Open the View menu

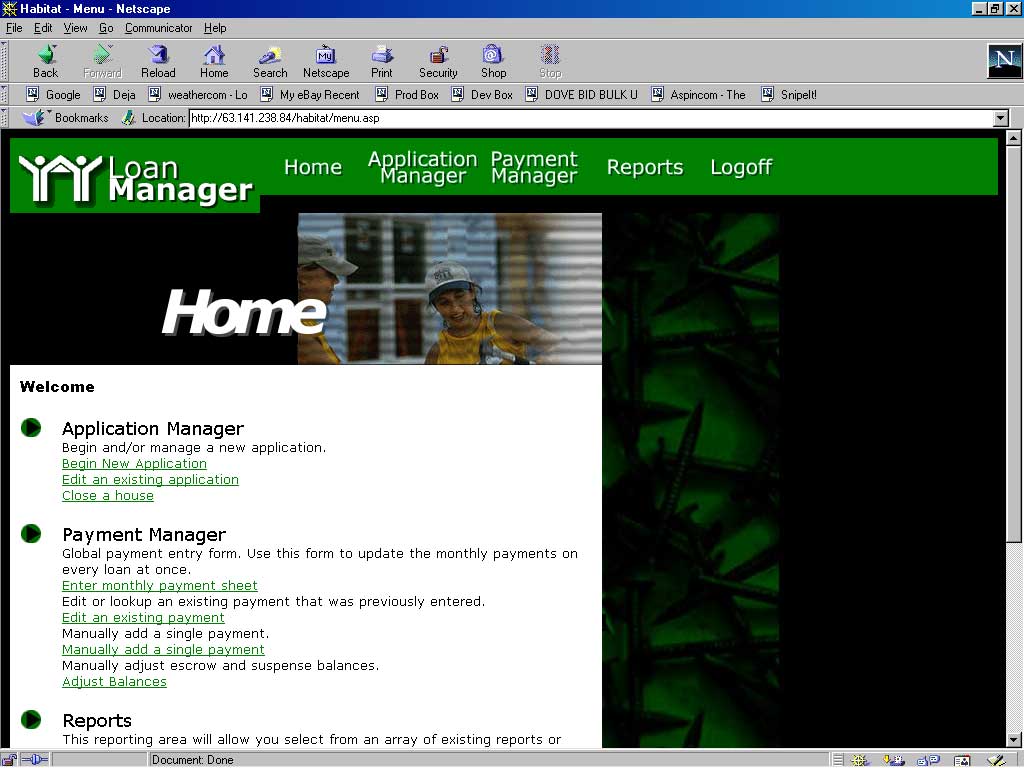pyautogui.click(x=75, y=28)
